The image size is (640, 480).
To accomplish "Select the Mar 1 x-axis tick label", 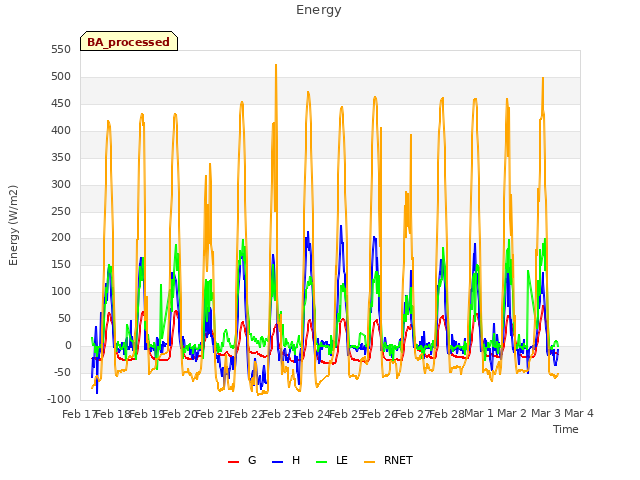I will [479, 413].
